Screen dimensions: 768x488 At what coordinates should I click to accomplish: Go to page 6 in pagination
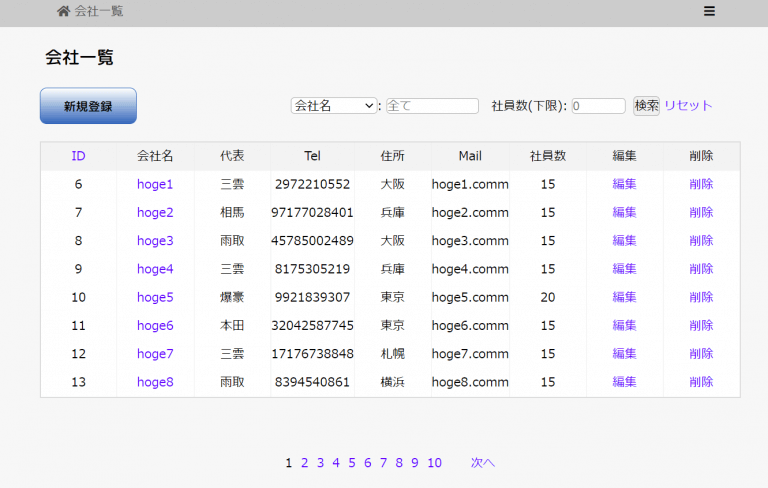pyautogui.click(x=367, y=463)
